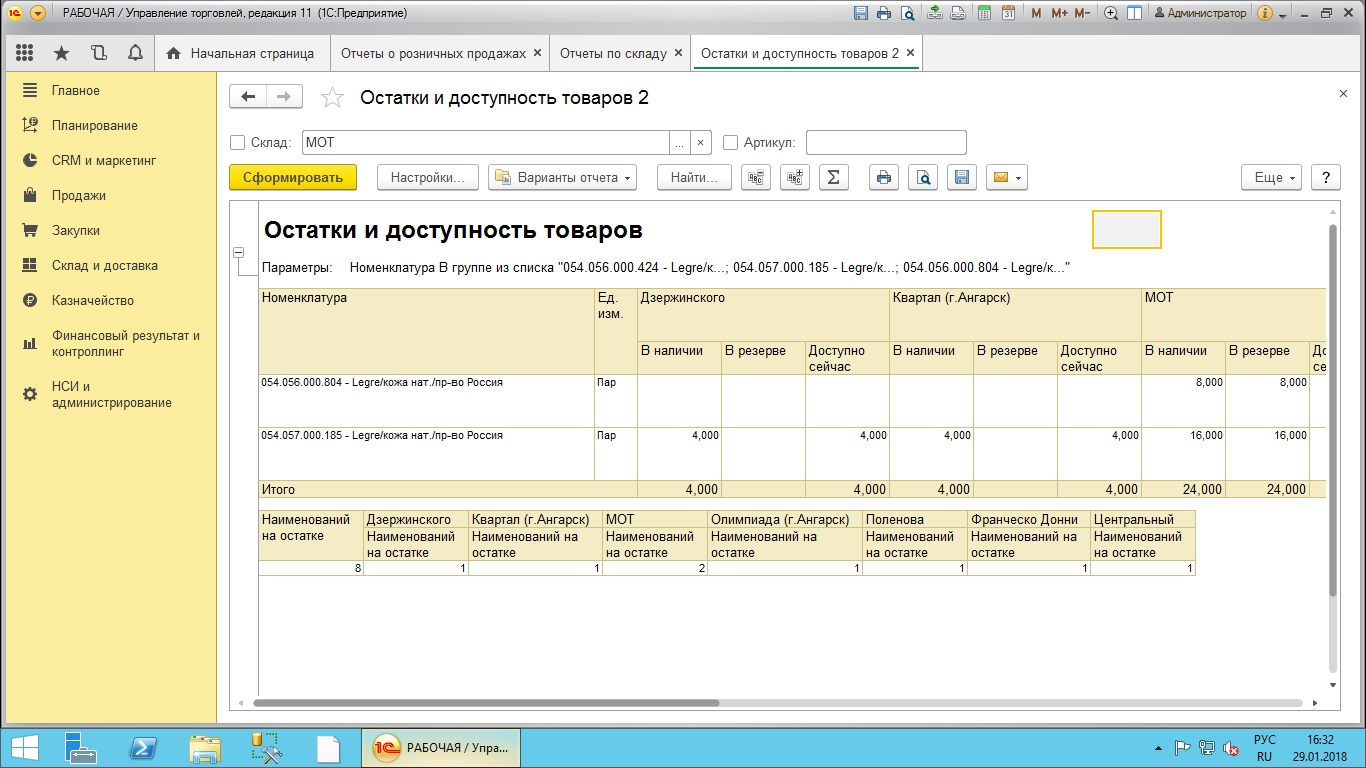
Task: Click the Sum (Σ) toolbar icon
Action: pyautogui.click(x=833, y=178)
